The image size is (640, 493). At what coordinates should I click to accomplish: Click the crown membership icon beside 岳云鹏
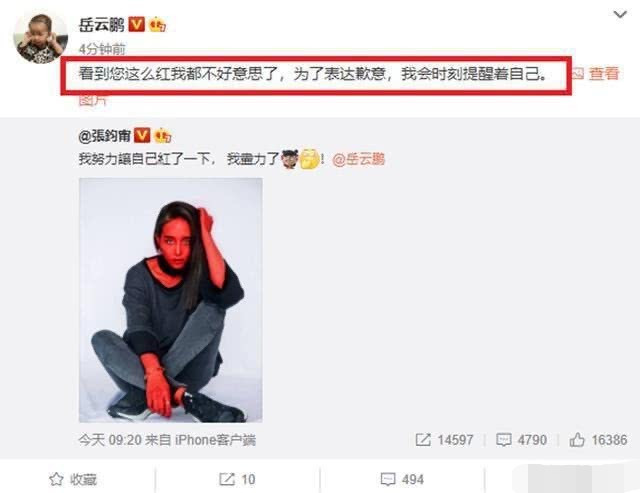coord(157,25)
